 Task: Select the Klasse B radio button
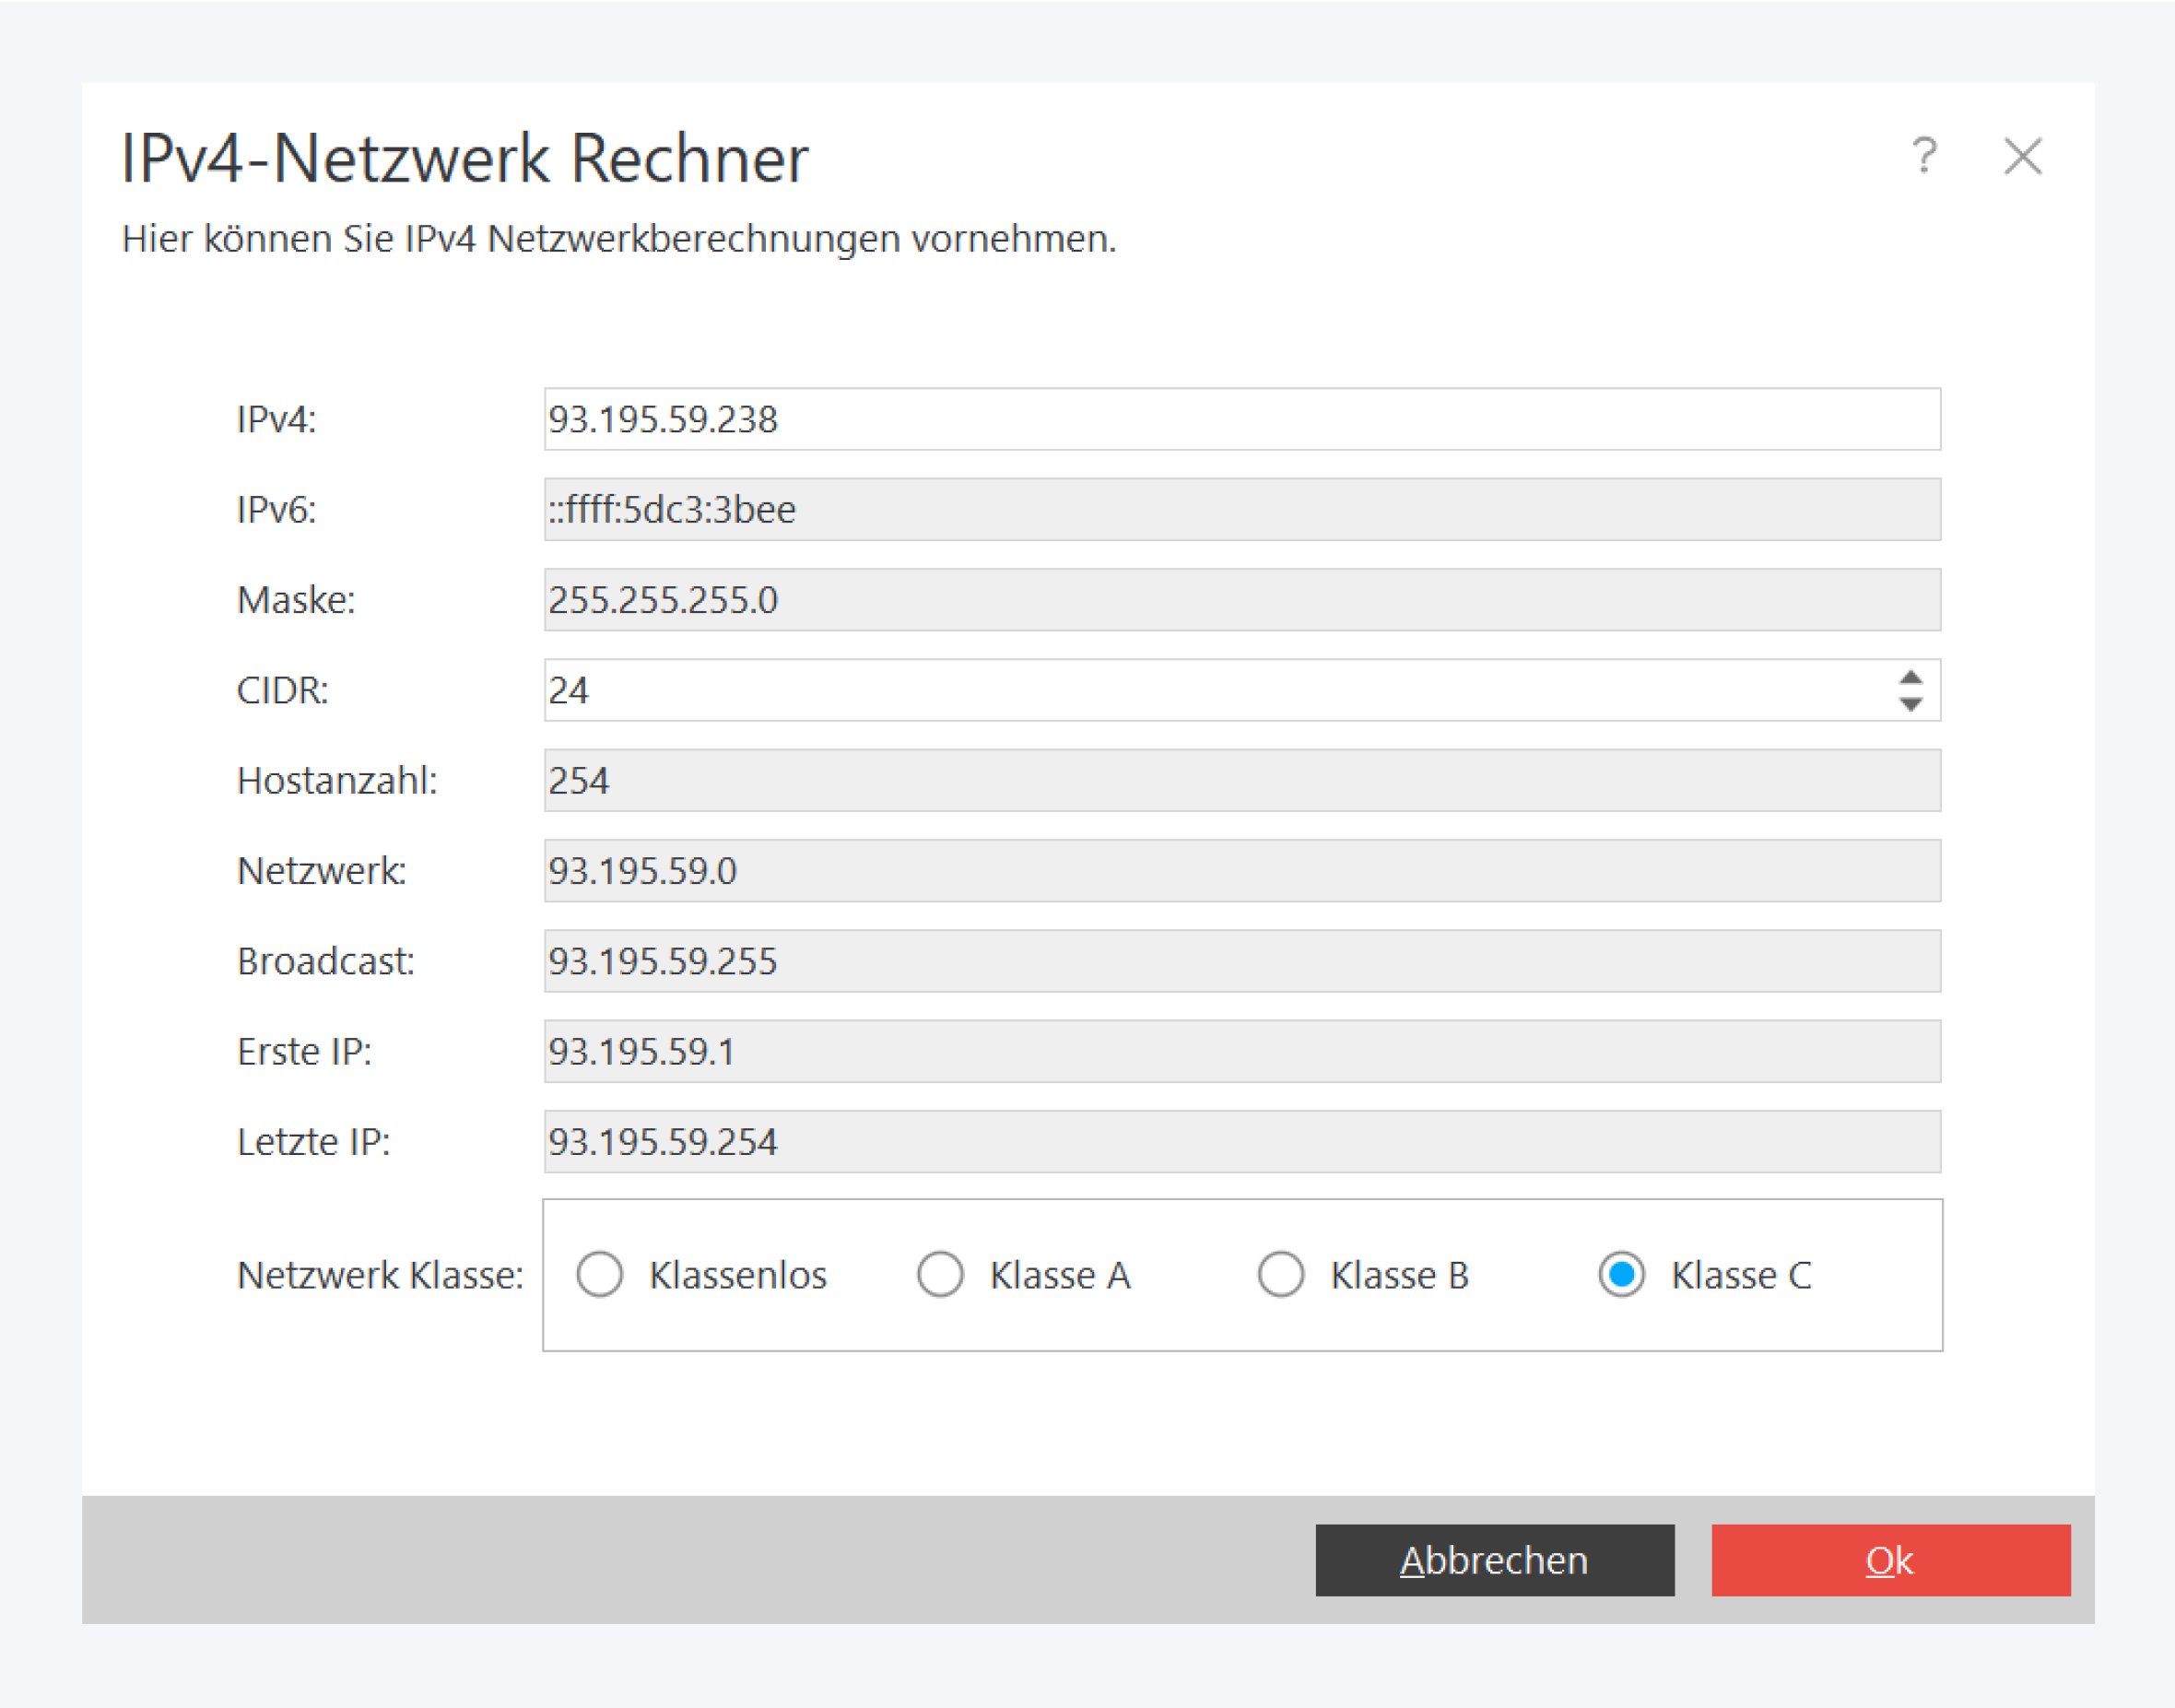1281,1275
